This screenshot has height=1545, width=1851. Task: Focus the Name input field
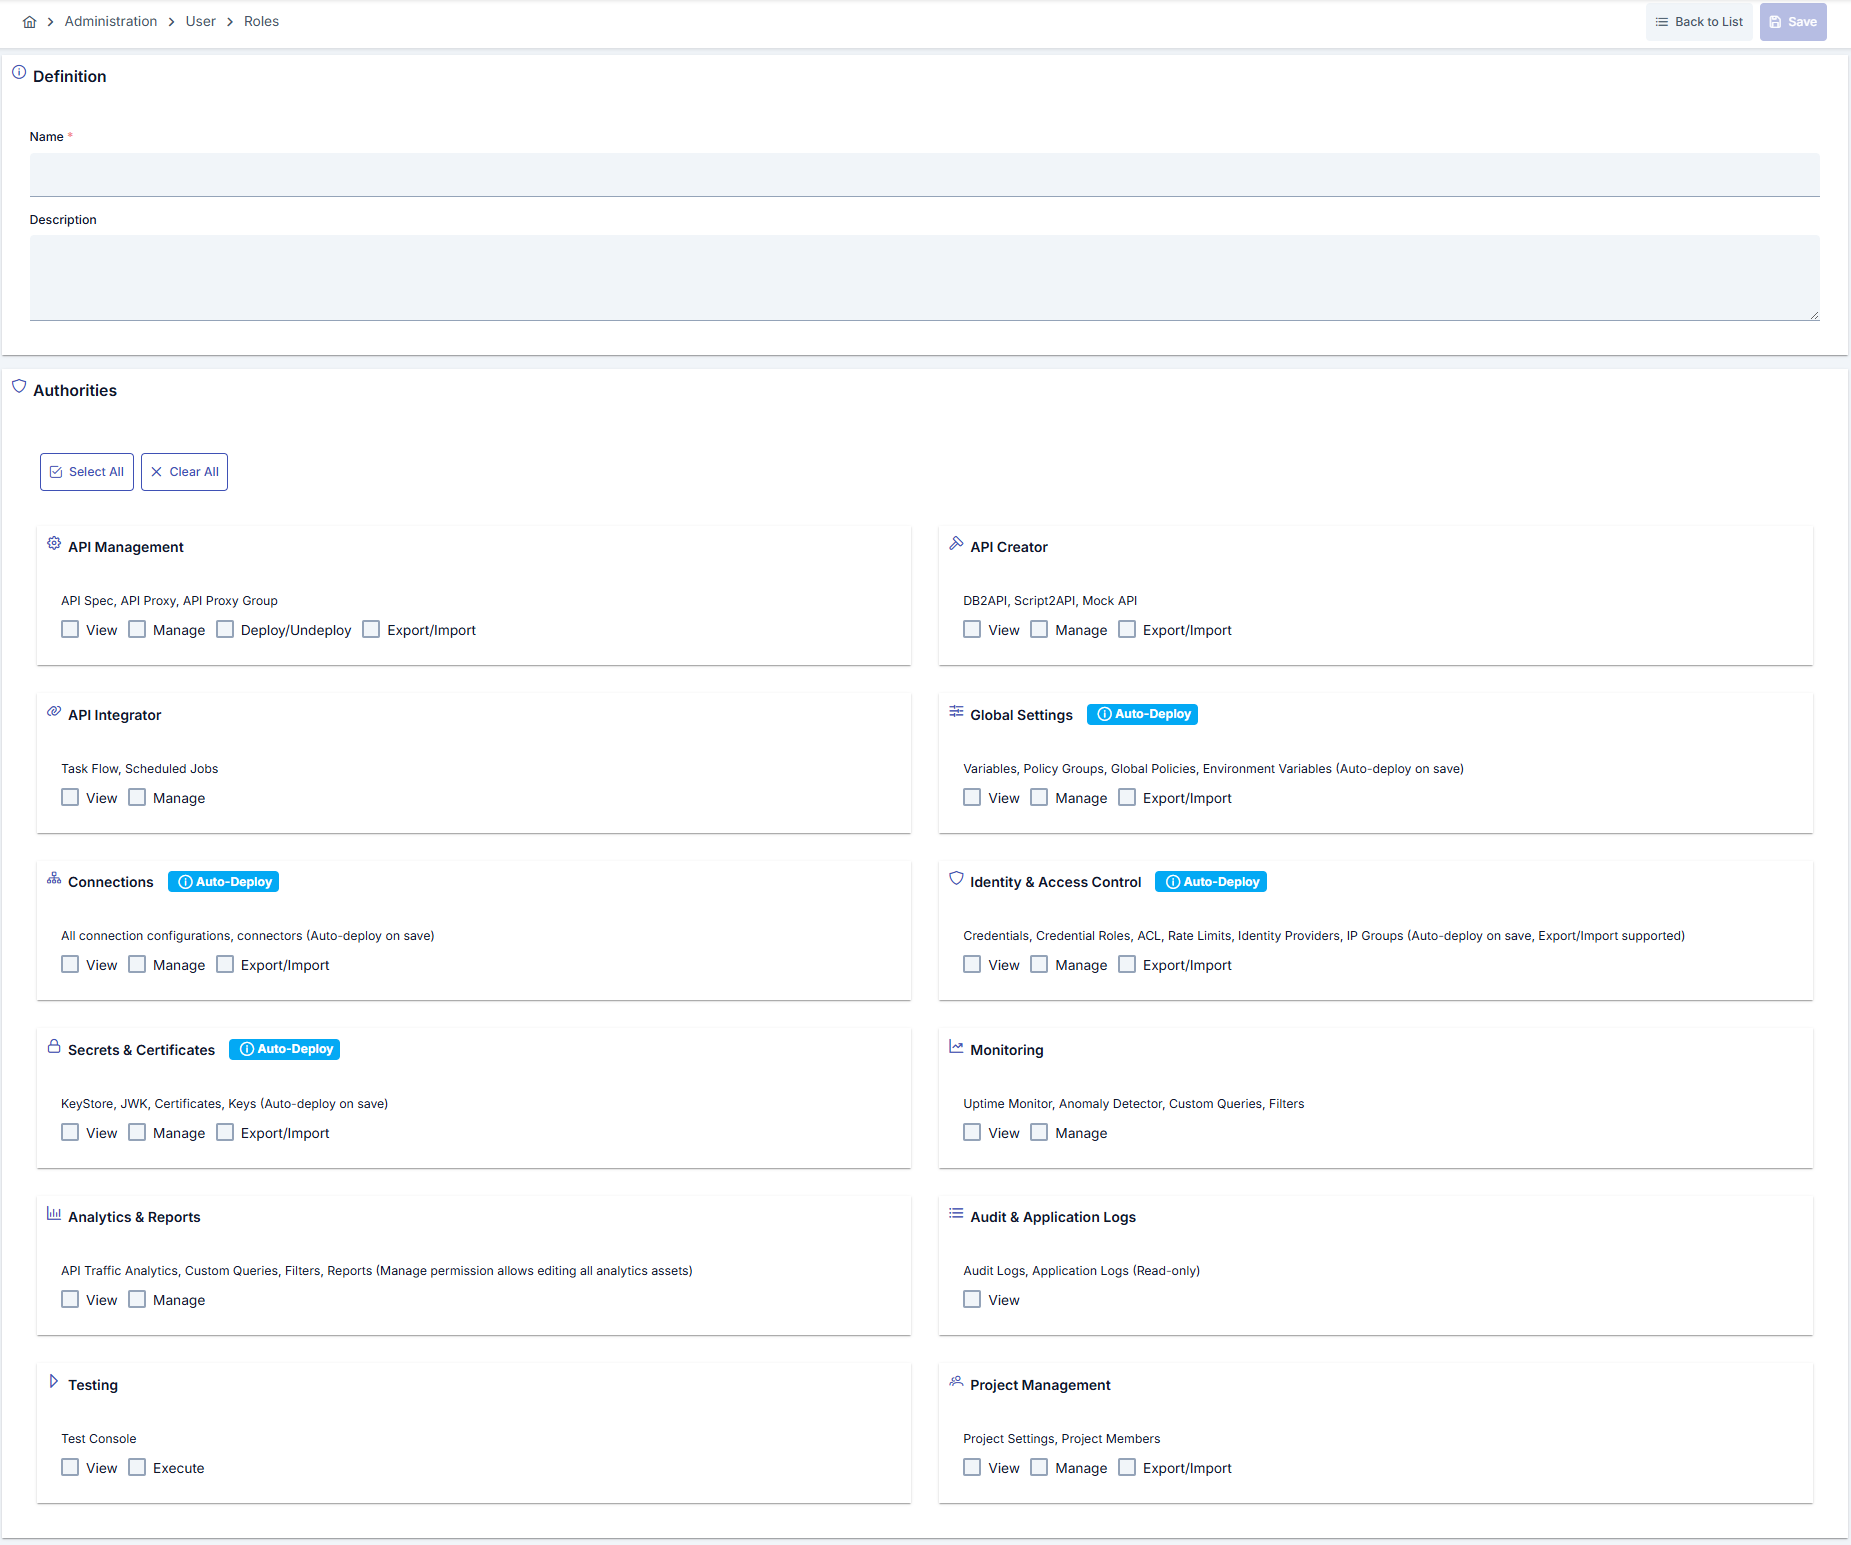924,175
